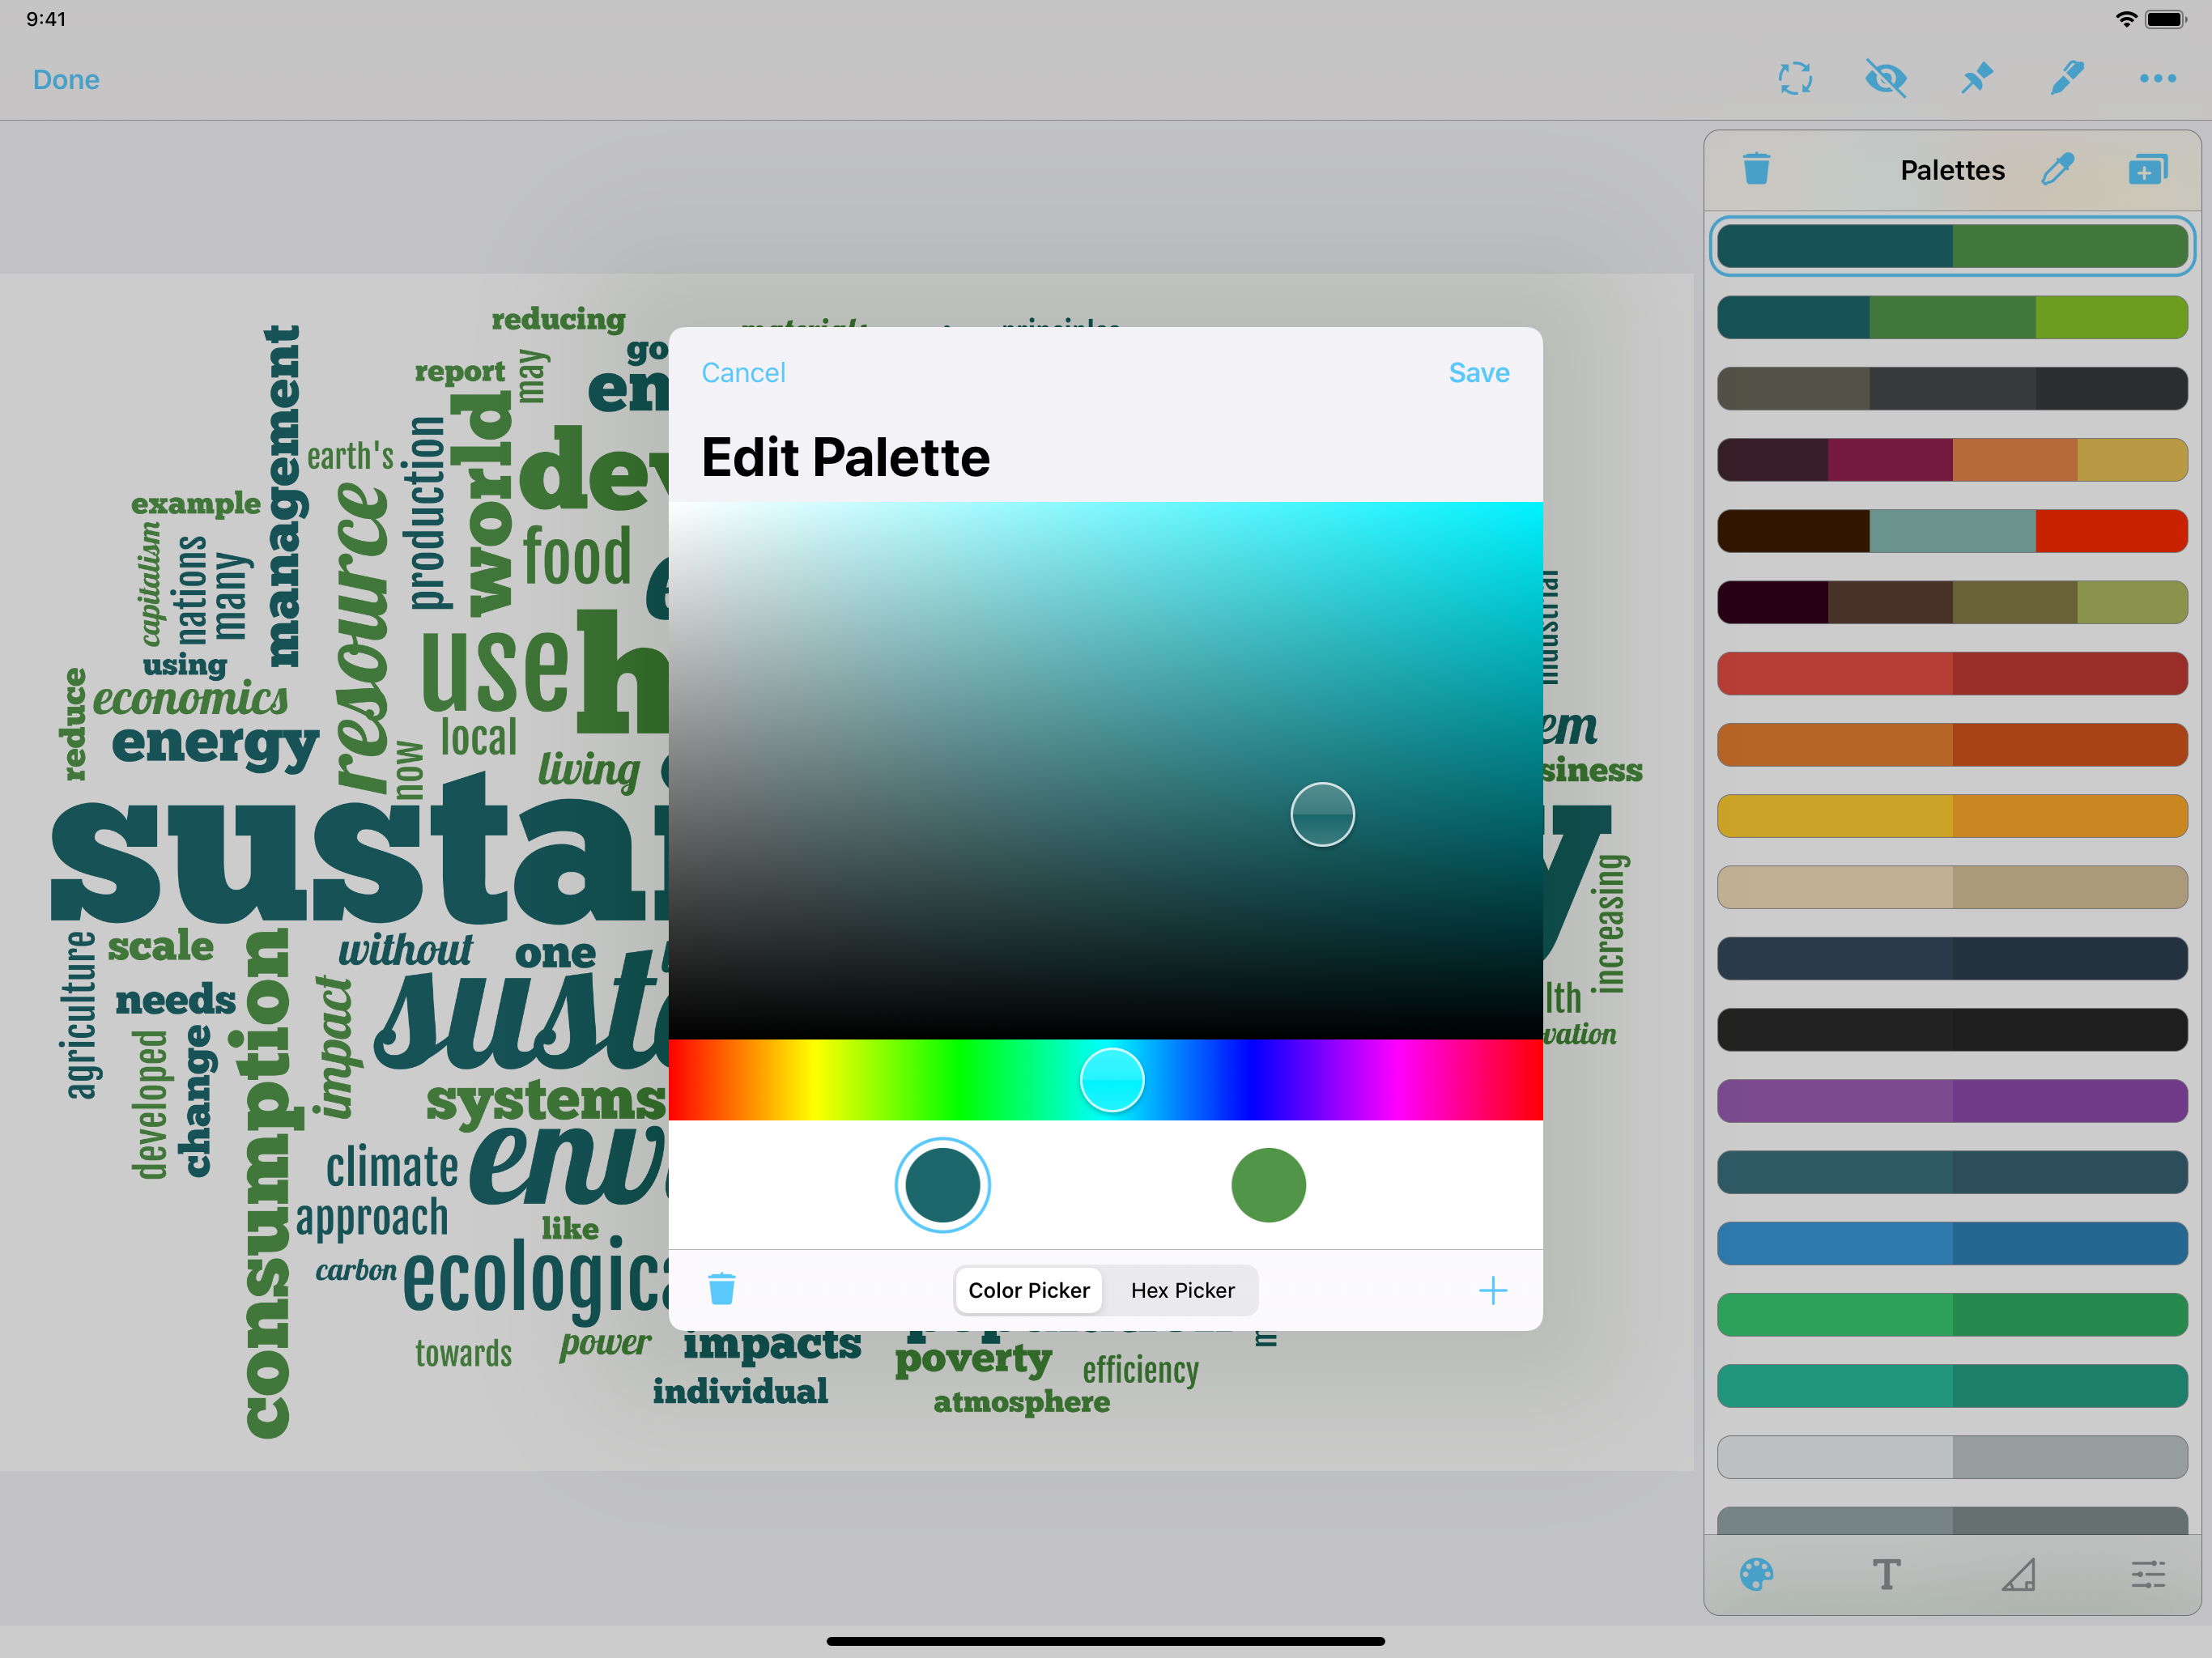Viewport: 2212px width, 1658px height.
Task: Select the green color circle
Action: coord(1268,1185)
